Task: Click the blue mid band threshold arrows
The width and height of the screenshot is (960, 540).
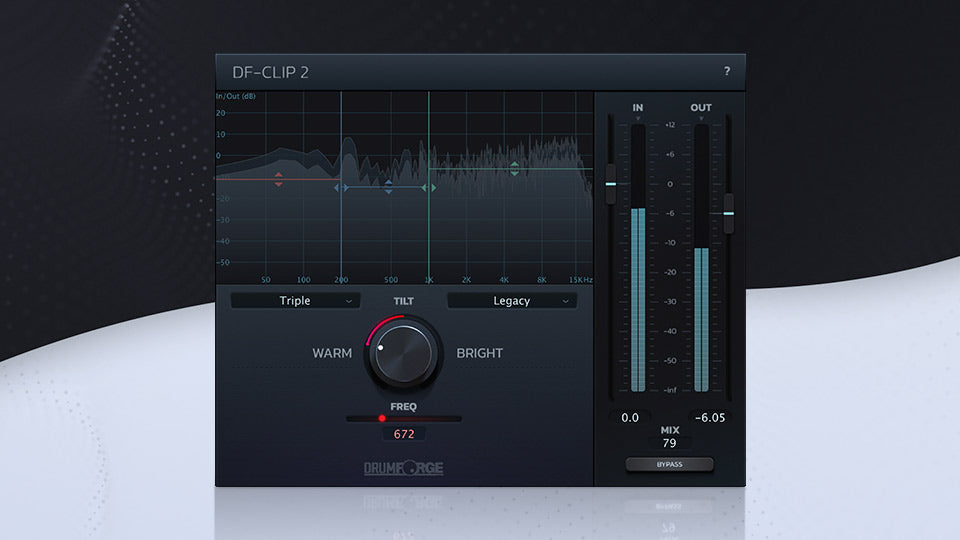Action: (x=388, y=186)
